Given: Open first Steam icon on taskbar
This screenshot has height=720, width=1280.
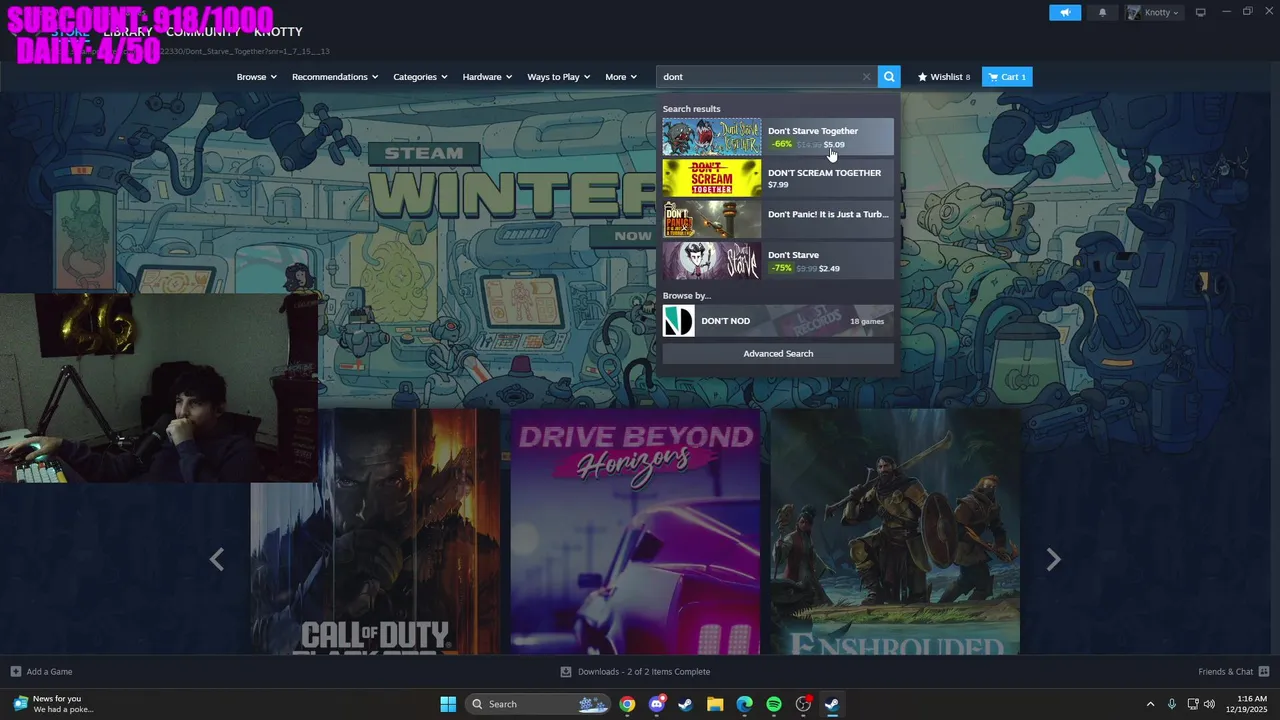Looking at the screenshot, I should click(x=685, y=704).
